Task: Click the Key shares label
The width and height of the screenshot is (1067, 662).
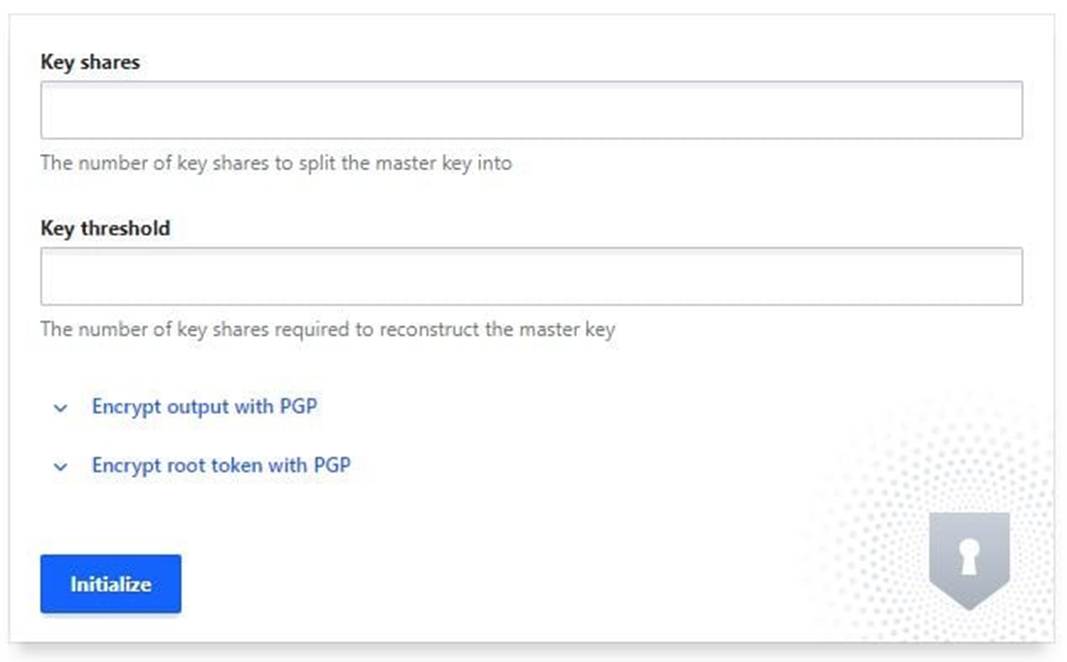Action: click(x=90, y=62)
